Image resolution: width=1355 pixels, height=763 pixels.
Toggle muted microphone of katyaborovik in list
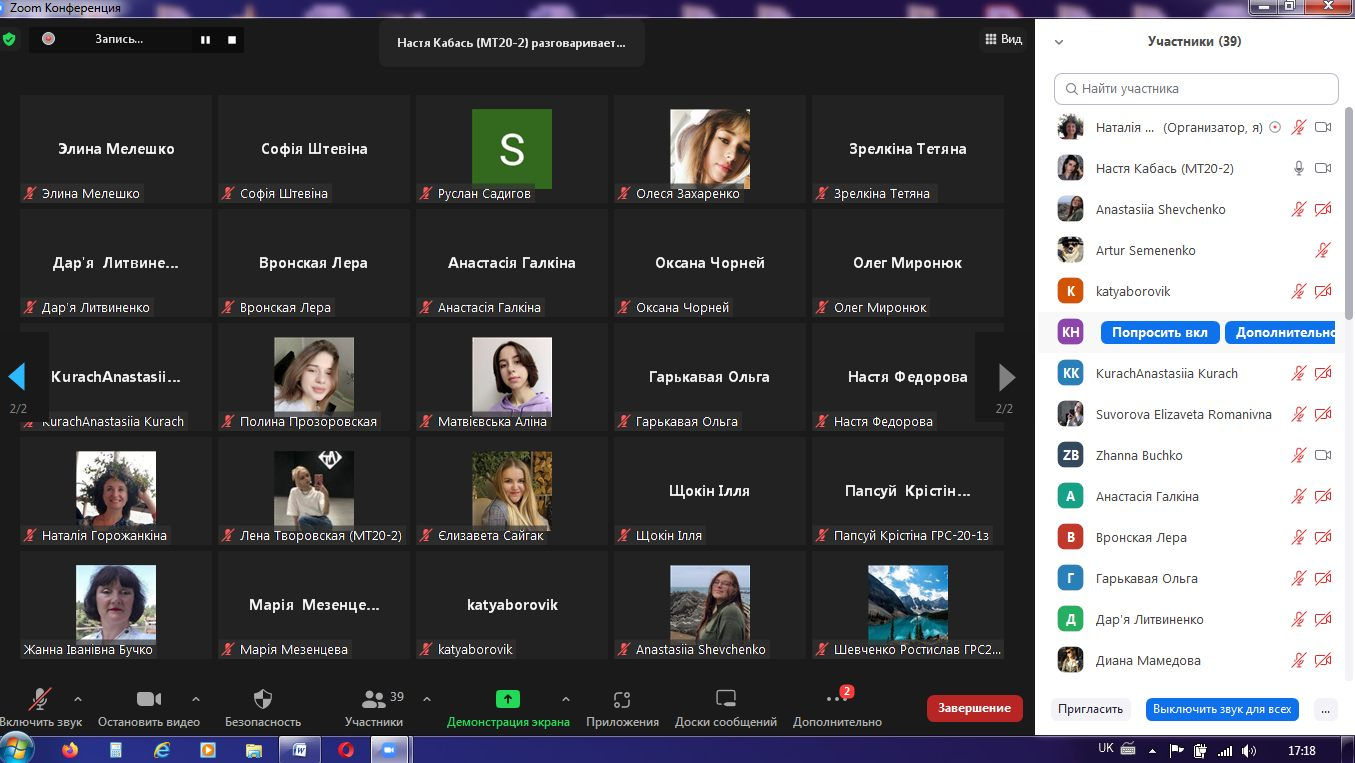1299,291
